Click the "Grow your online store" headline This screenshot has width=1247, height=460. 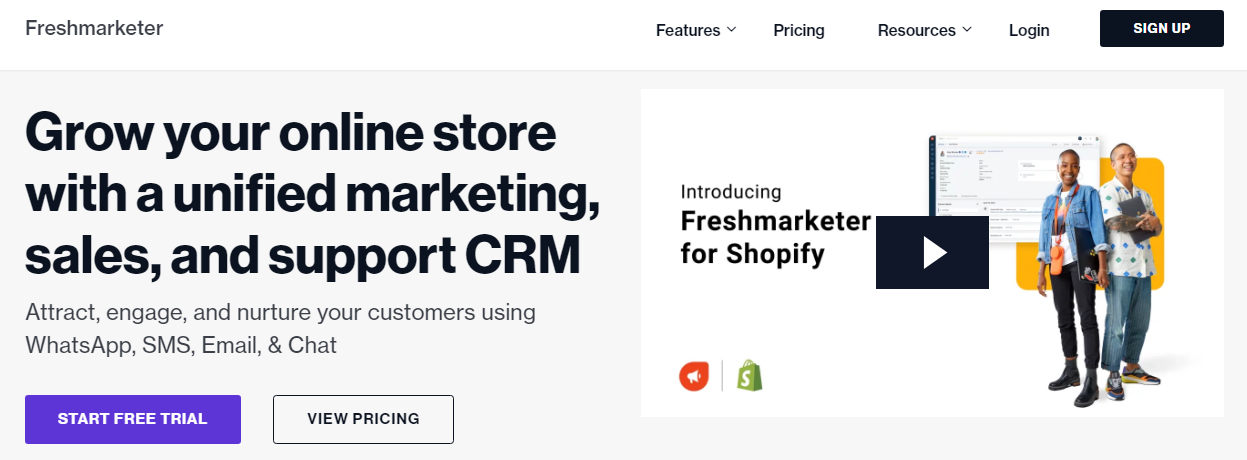tap(312, 195)
